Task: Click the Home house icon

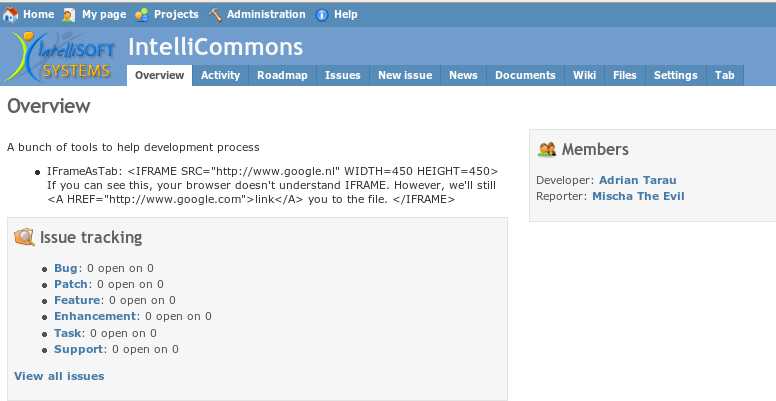Action: coord(10,15)
